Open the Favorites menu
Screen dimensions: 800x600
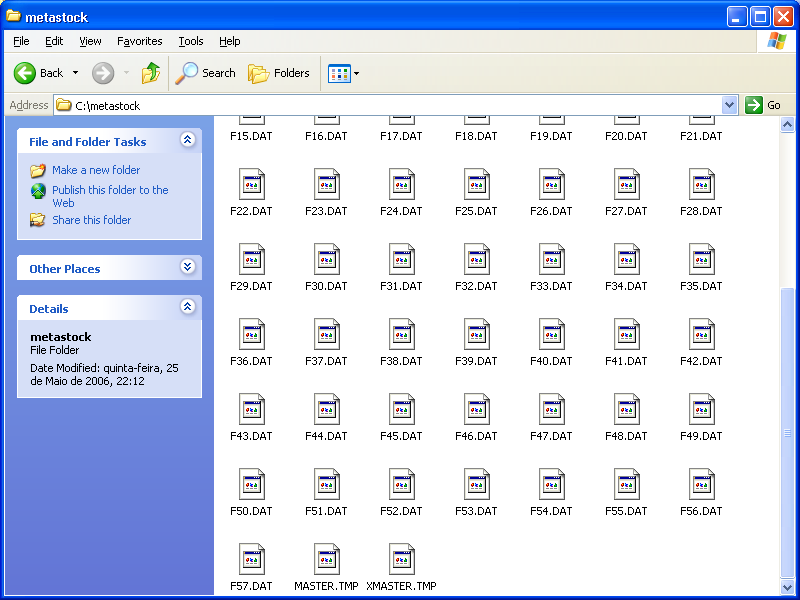[x=139, y=41]
